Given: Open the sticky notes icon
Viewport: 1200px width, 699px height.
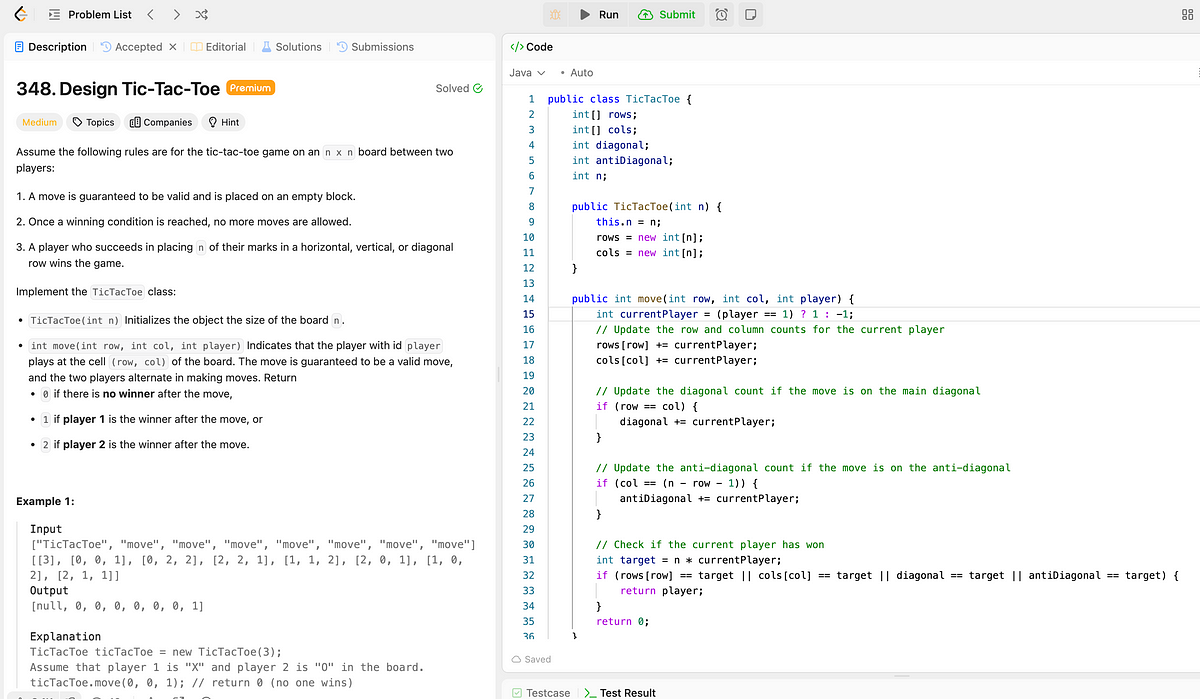Looking at the screenshot, I should point(750,14).
